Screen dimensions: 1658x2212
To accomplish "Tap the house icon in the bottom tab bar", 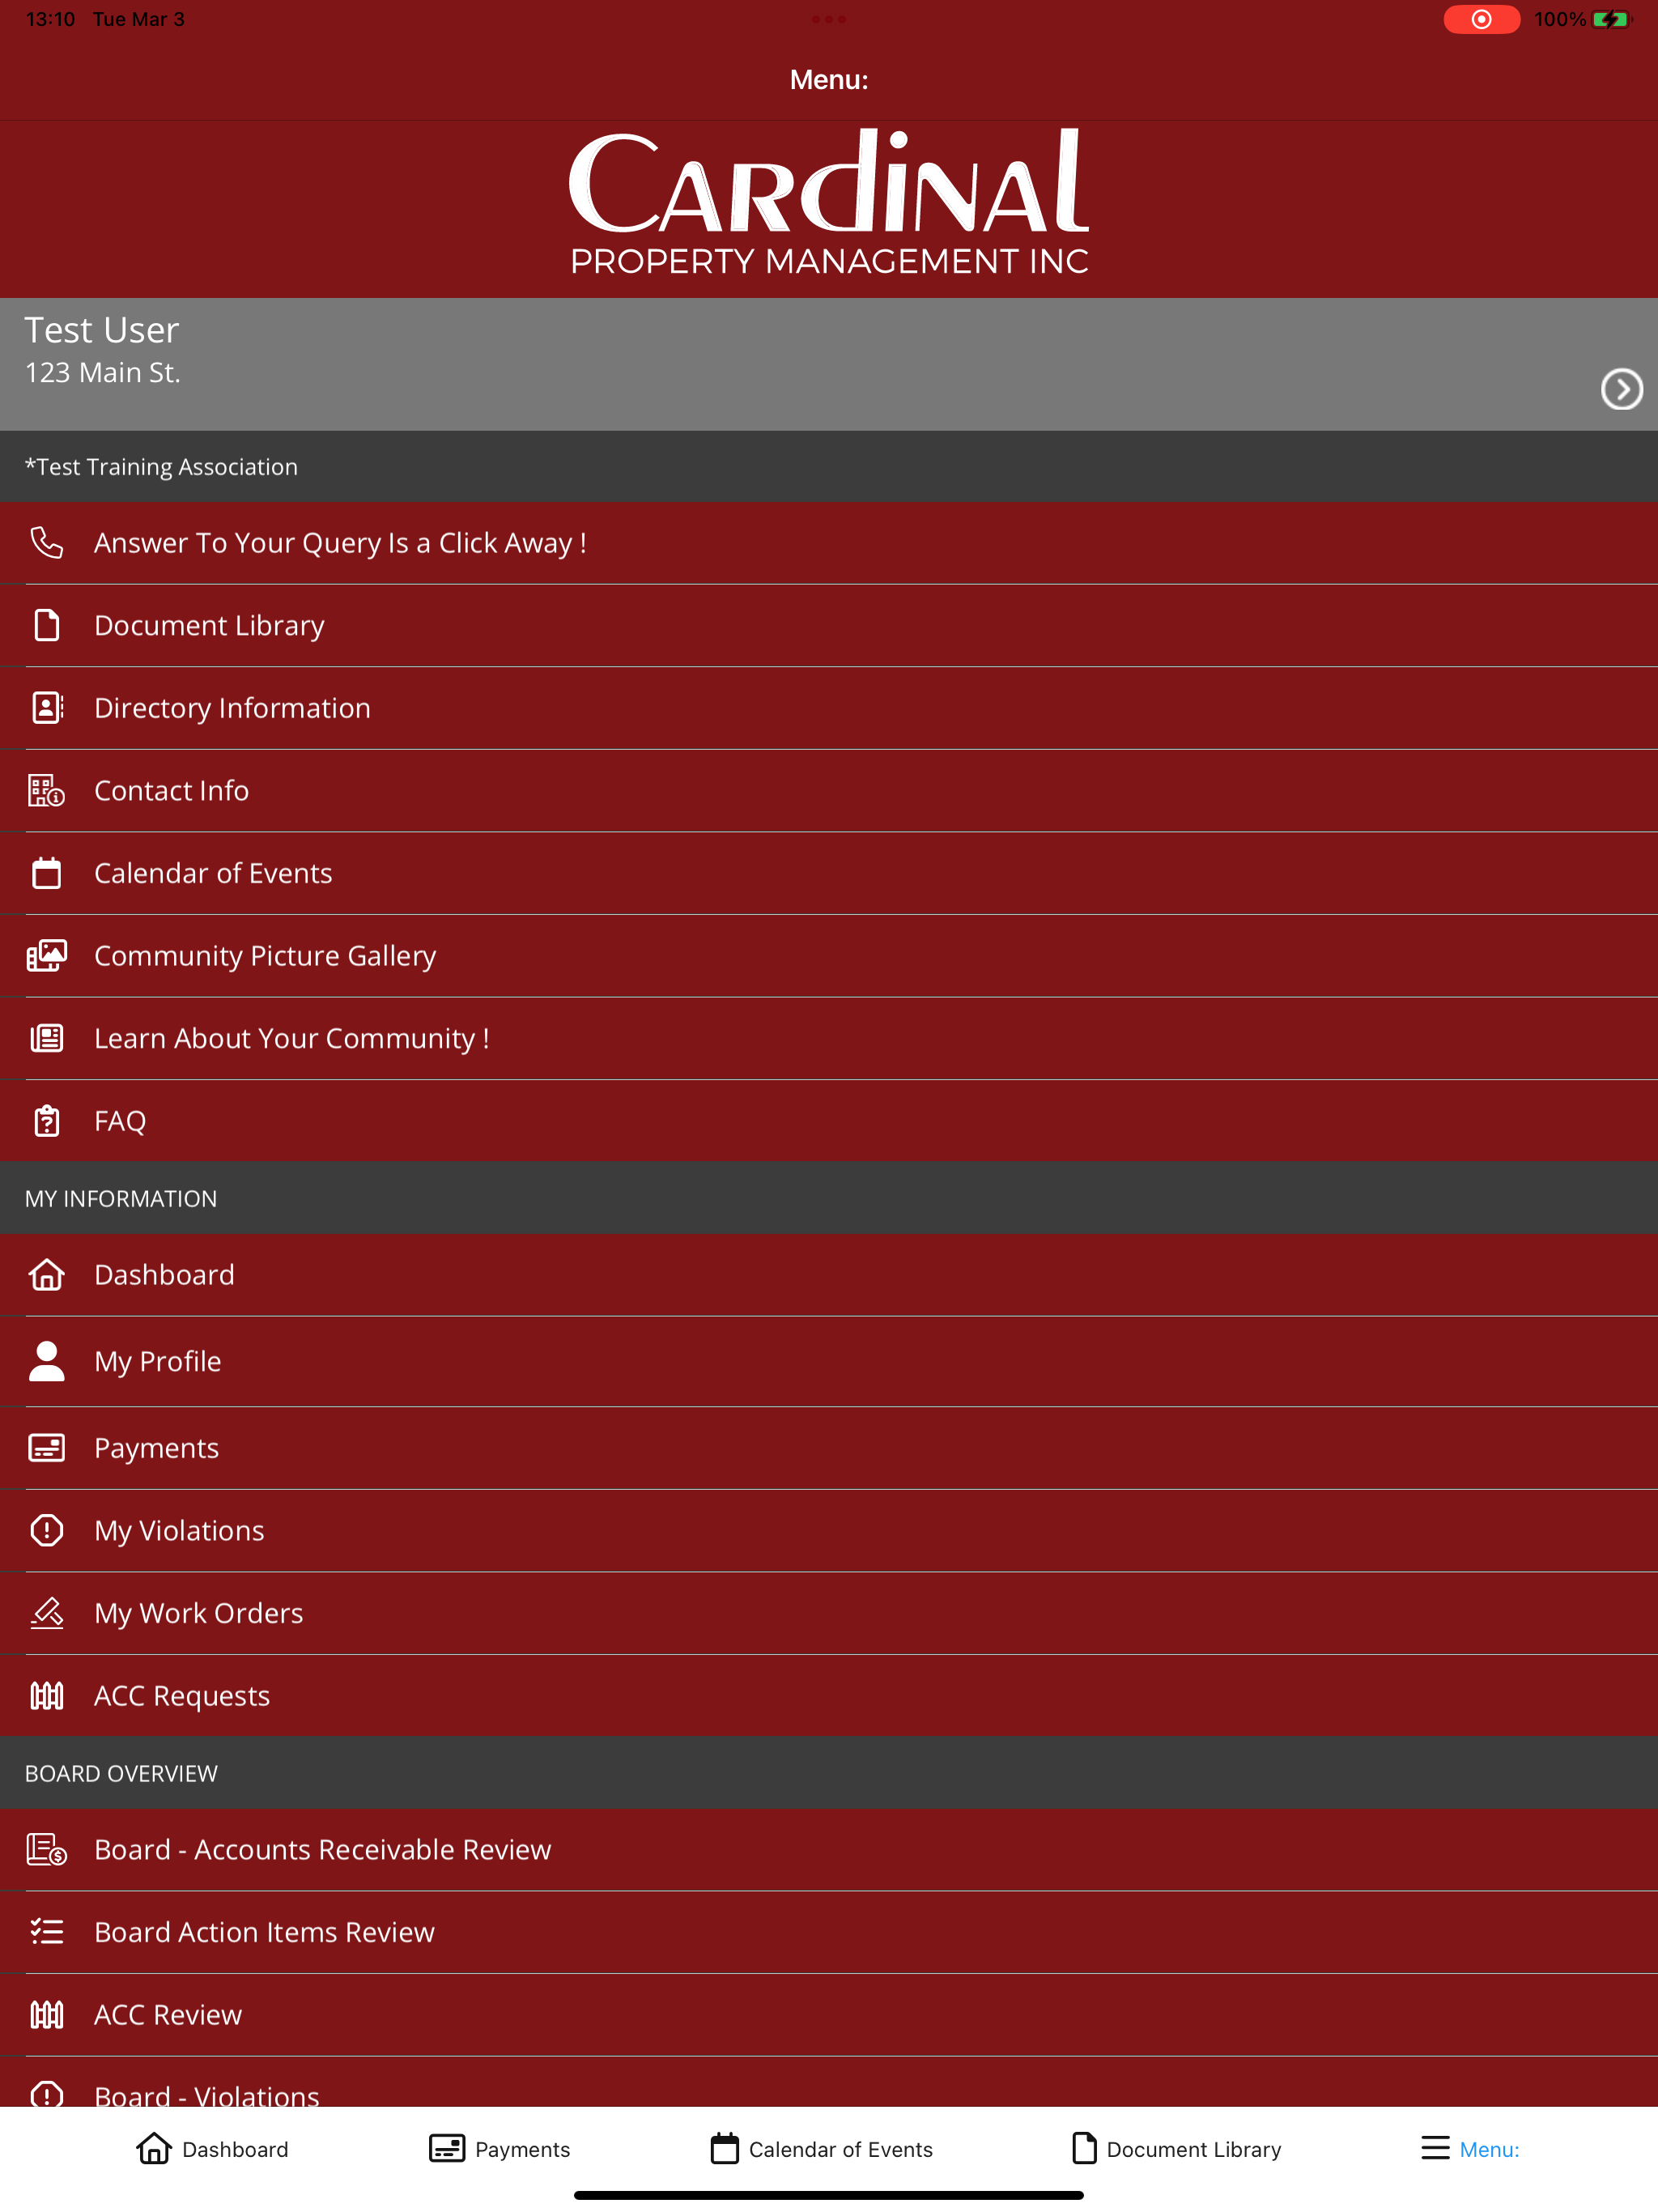I will [154, 2148].
